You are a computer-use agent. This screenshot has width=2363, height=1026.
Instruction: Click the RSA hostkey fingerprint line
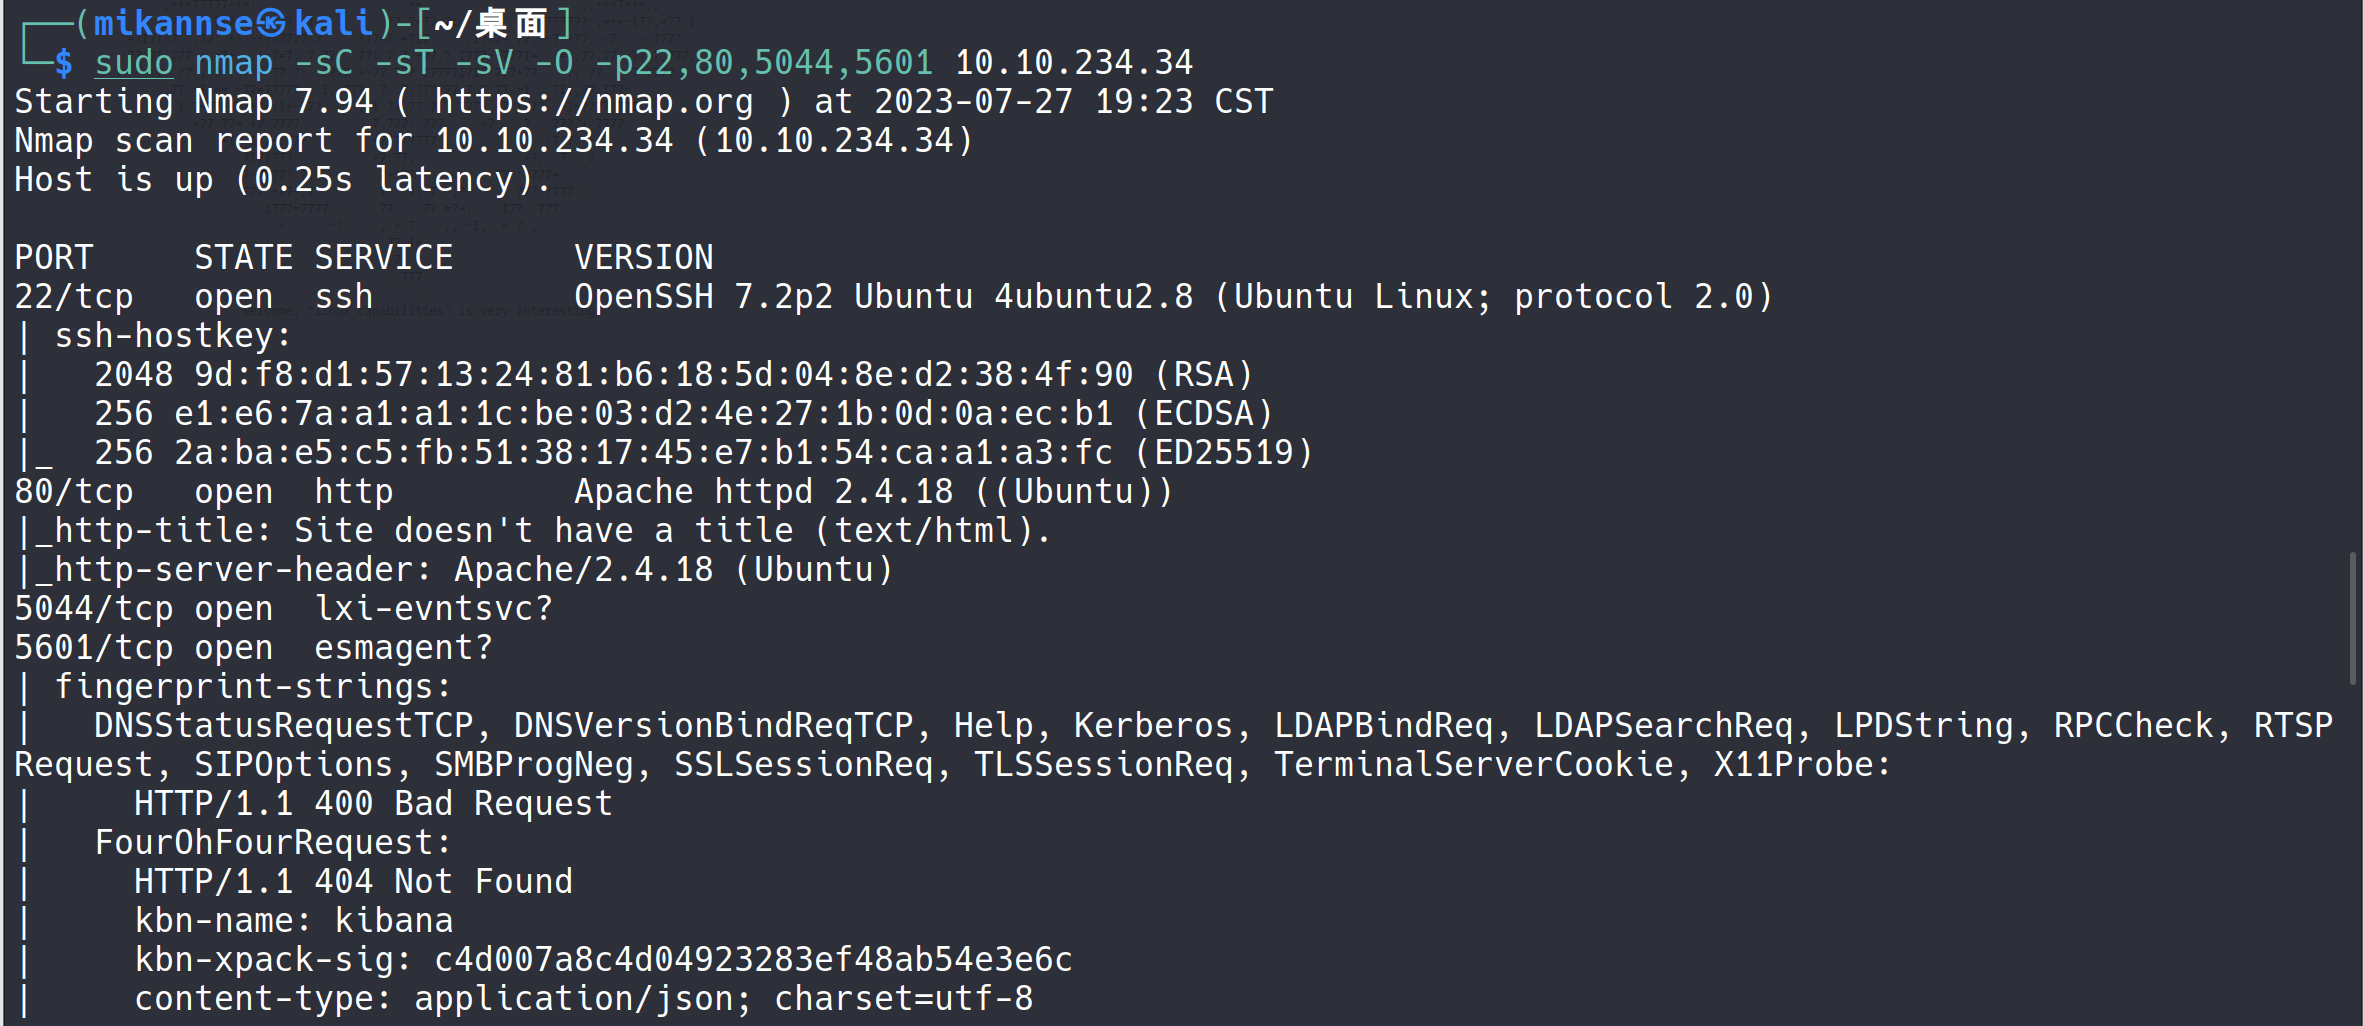(x=672, y=375)
